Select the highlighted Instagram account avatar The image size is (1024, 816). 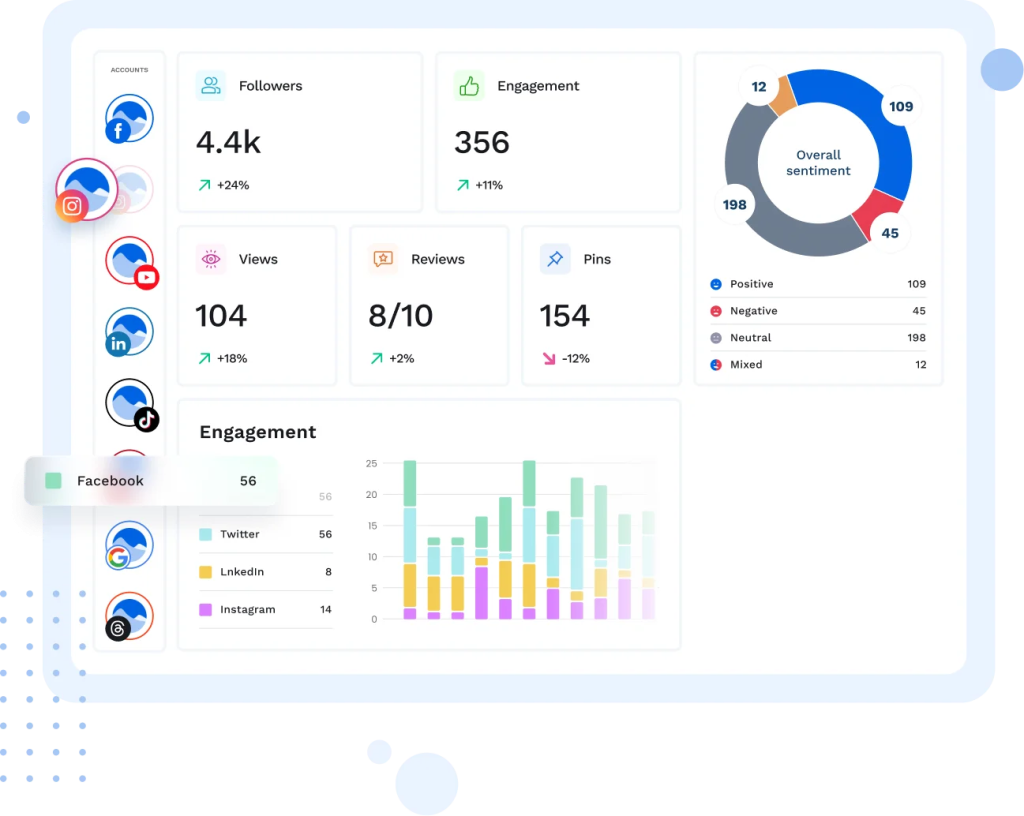(x=86, y=189)
